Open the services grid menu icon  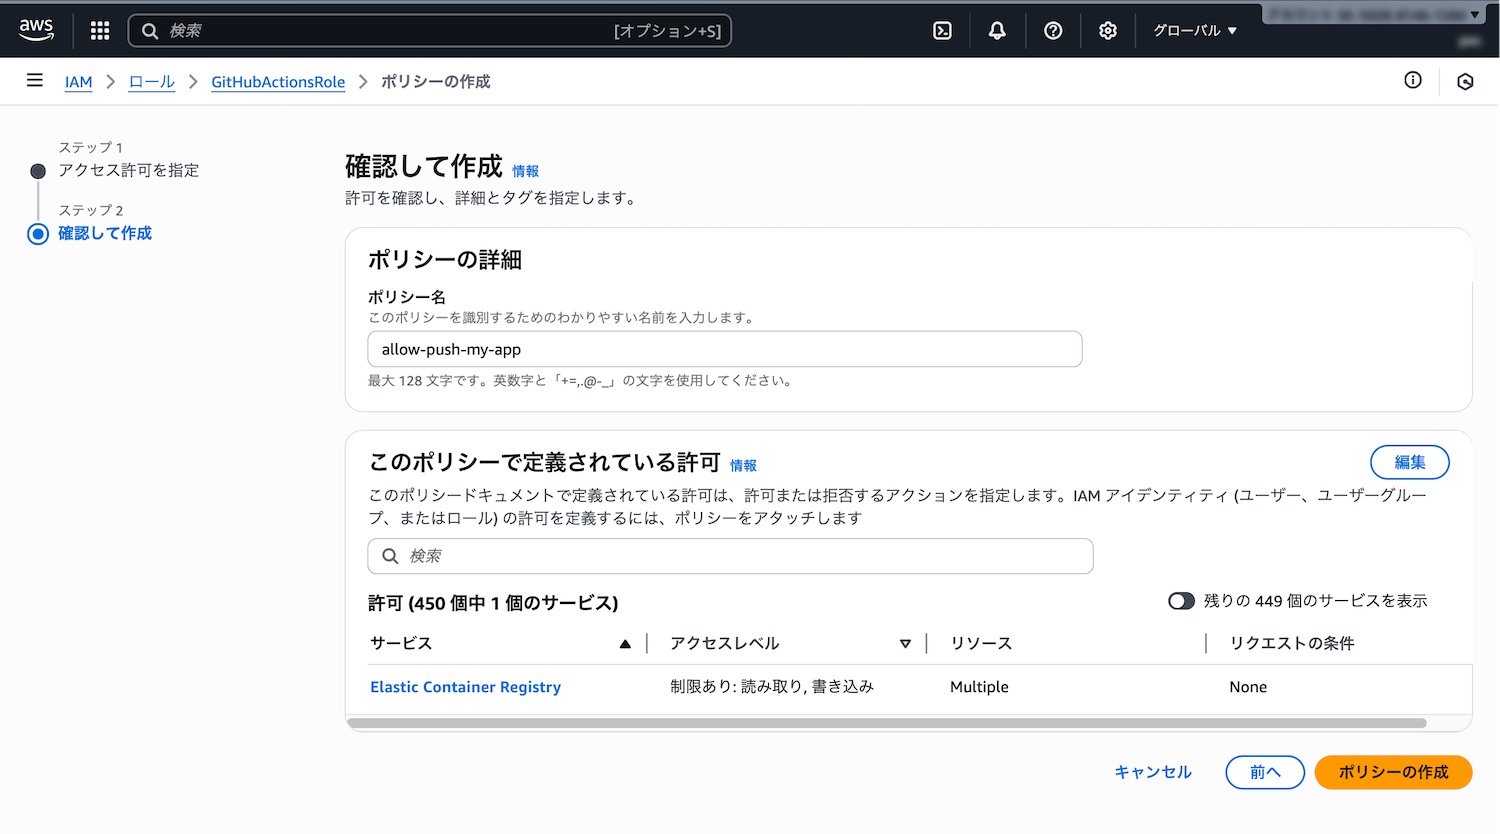pyautogui.click(x=100, y=31)
